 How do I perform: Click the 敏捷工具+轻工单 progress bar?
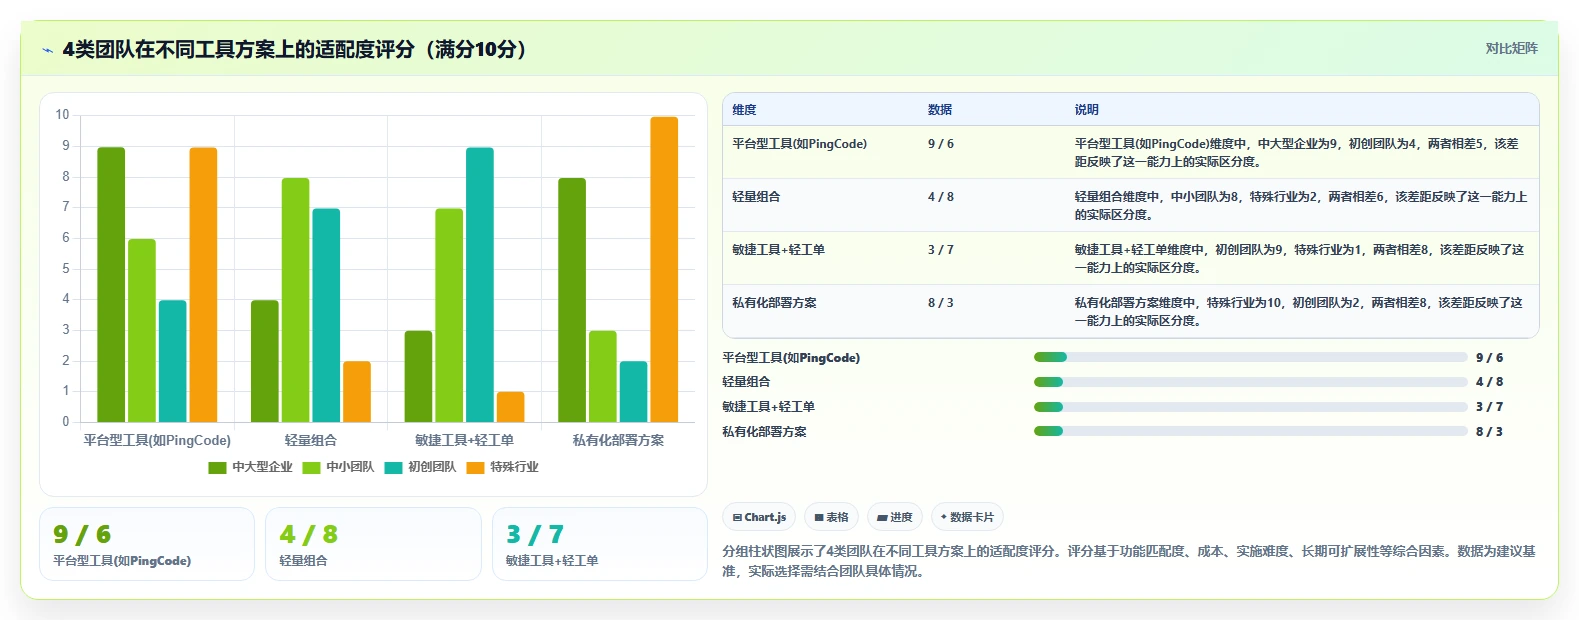[1250, 407]
